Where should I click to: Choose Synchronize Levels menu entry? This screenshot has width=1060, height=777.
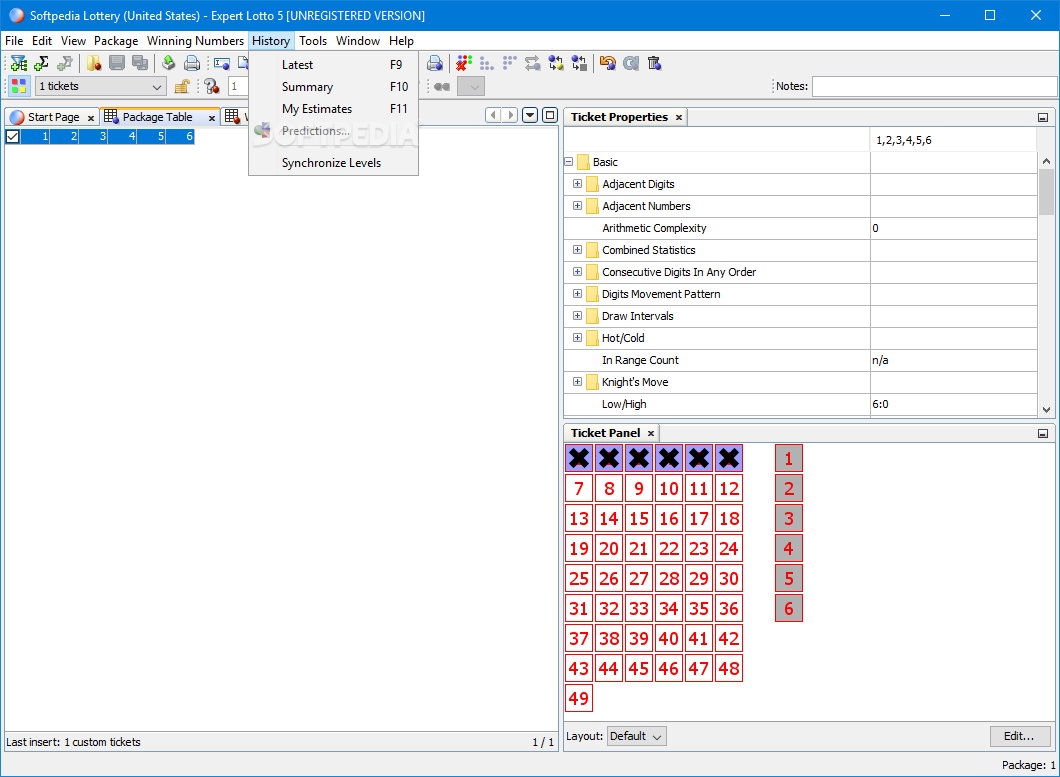333,163
